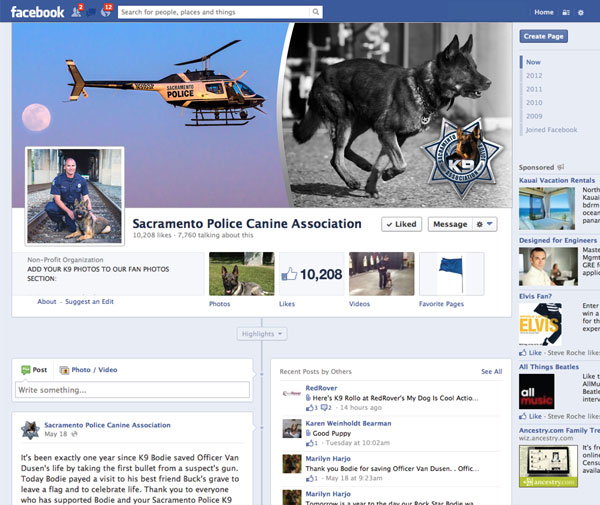Click like icon on Karen Weinholdt Bearman post
The image size is (600, 505).
(309, 443)
